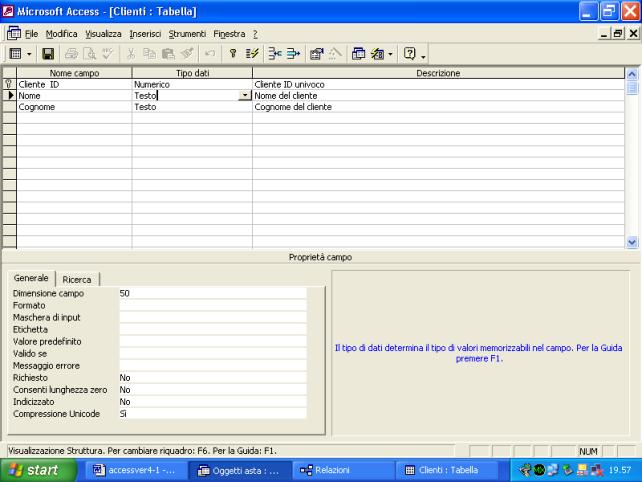This screenshot has height=482, width=642.
Task: Open the Finestra menu
Action: point(229,34)
